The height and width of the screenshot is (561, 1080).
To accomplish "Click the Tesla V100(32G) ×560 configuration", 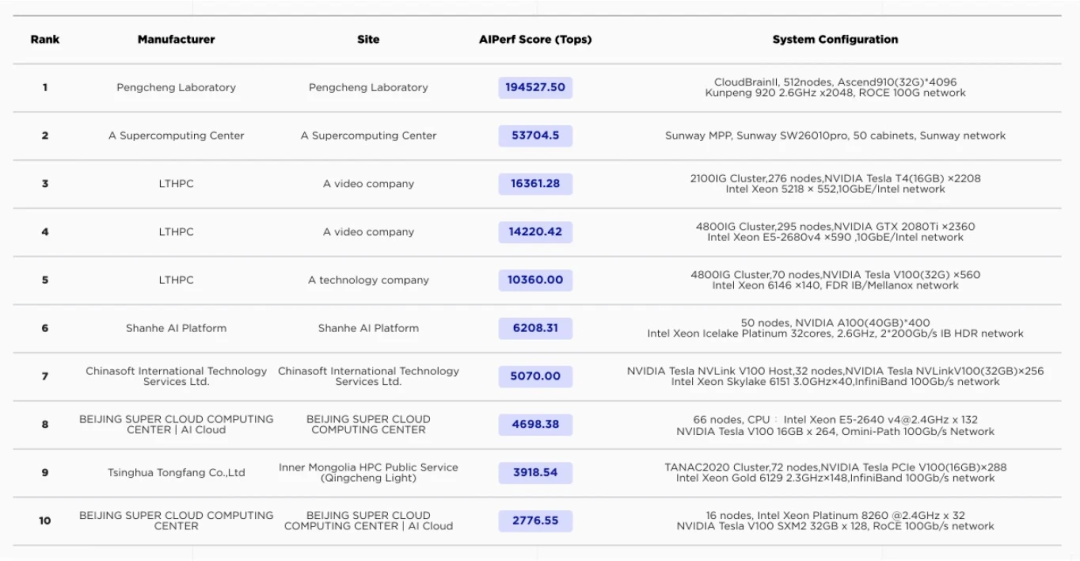I will pos(835,280).
